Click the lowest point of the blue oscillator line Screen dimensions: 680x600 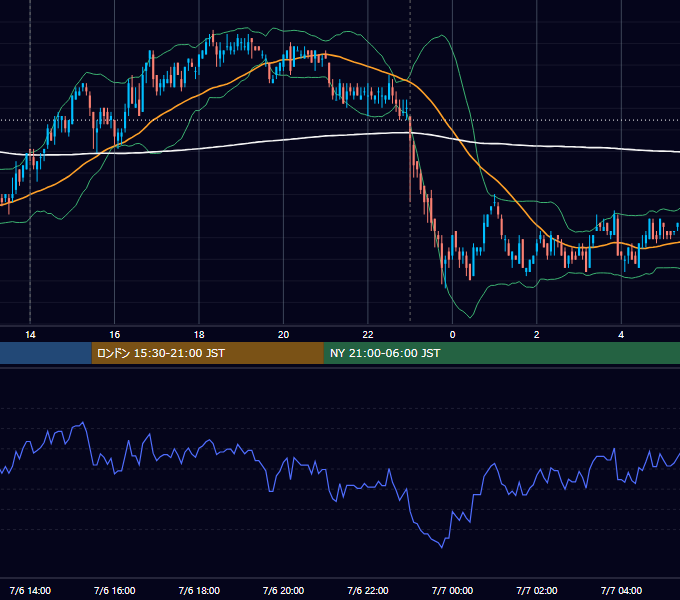pos(442,547)
